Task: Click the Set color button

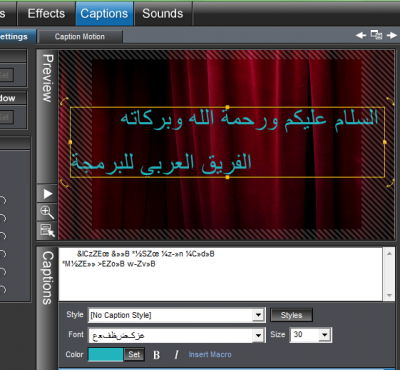Action: [134, 354]
